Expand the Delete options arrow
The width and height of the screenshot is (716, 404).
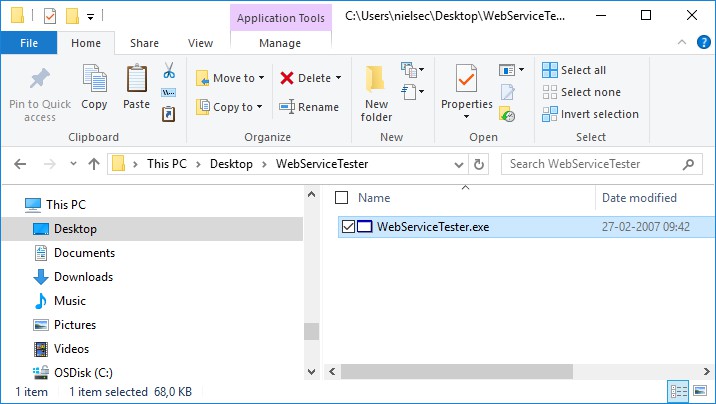point(338,78)
